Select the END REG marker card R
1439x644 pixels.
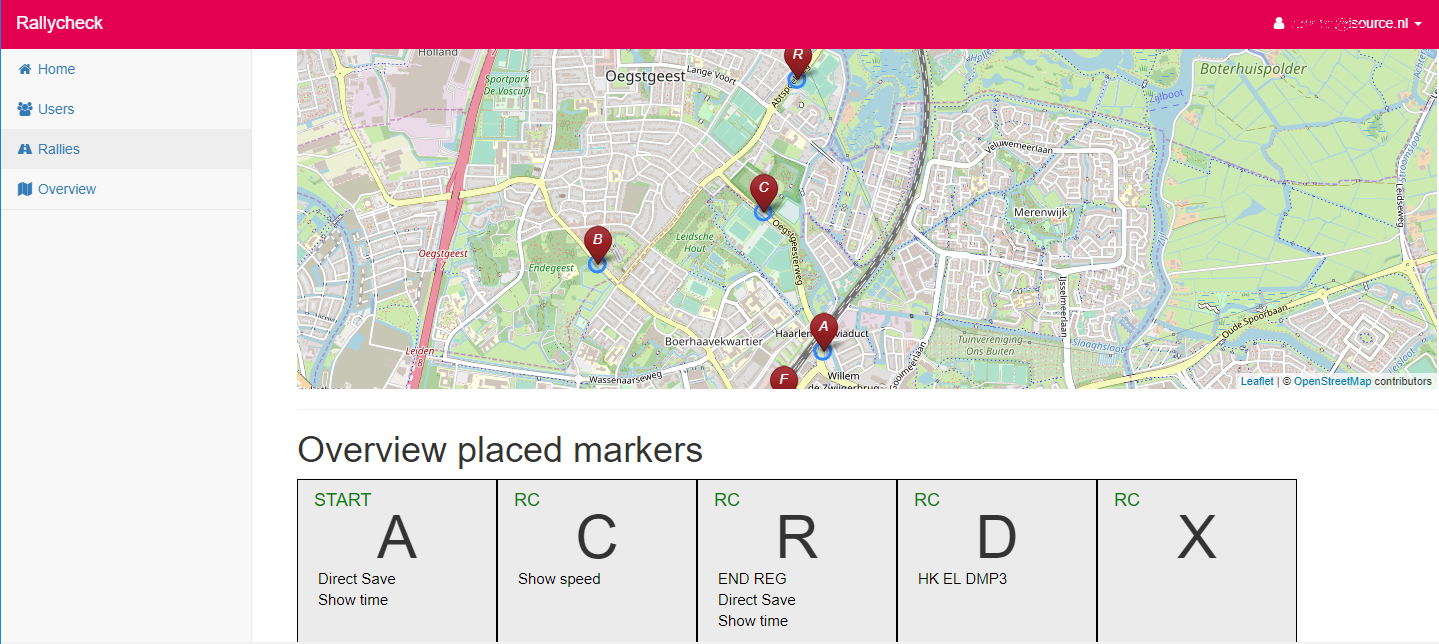[797, 560]
